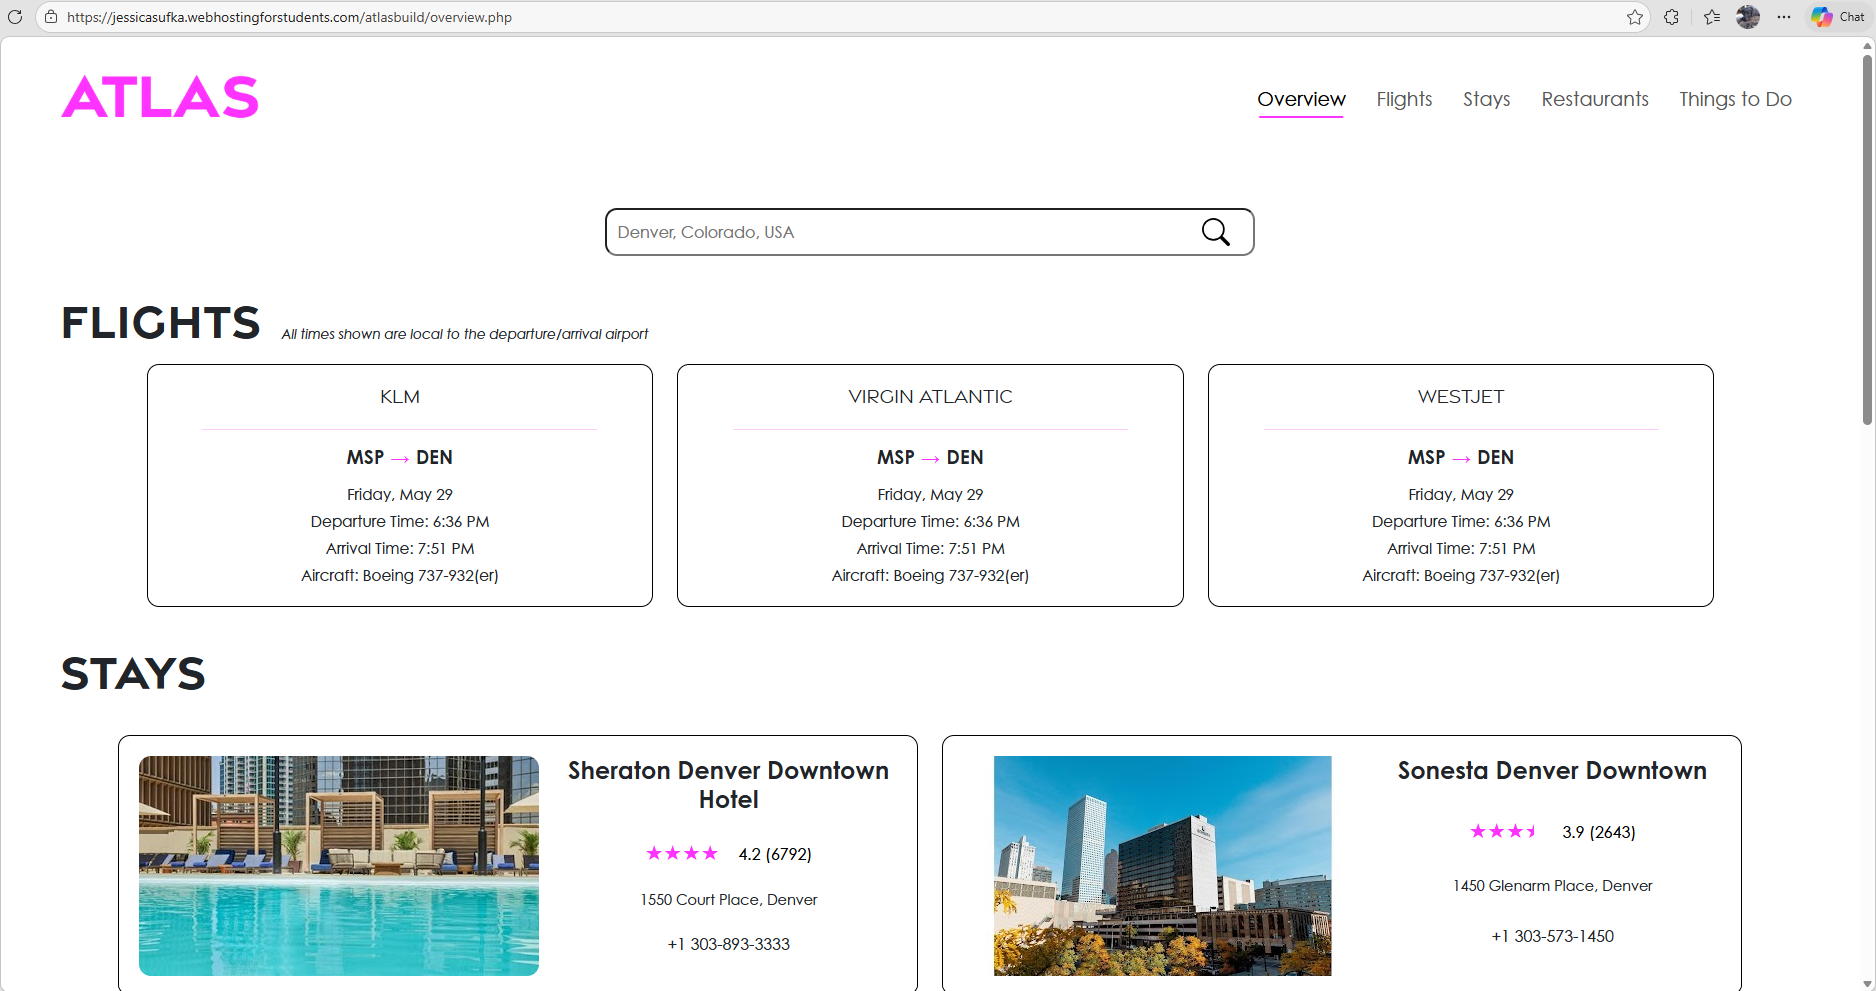
Task: Switch to the Restaurants nav tab
Action: click(x=1595, y=99)
